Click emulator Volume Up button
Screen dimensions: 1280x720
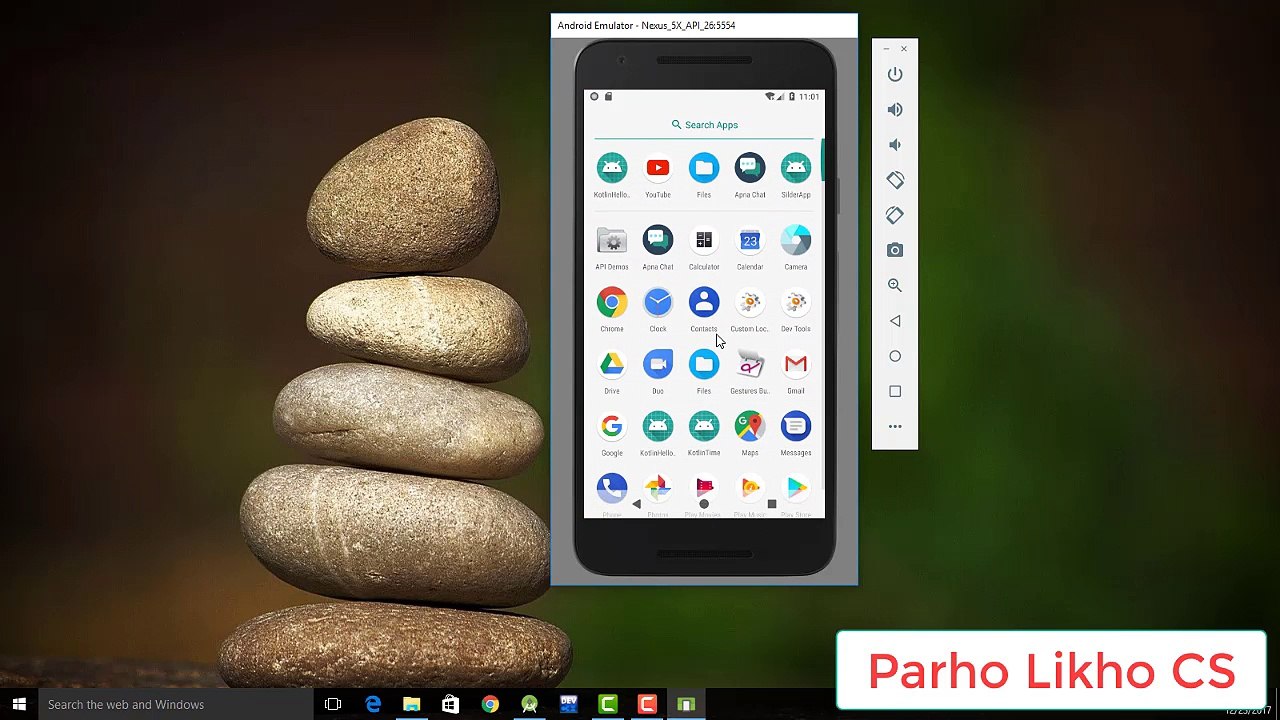click(895, 110)
